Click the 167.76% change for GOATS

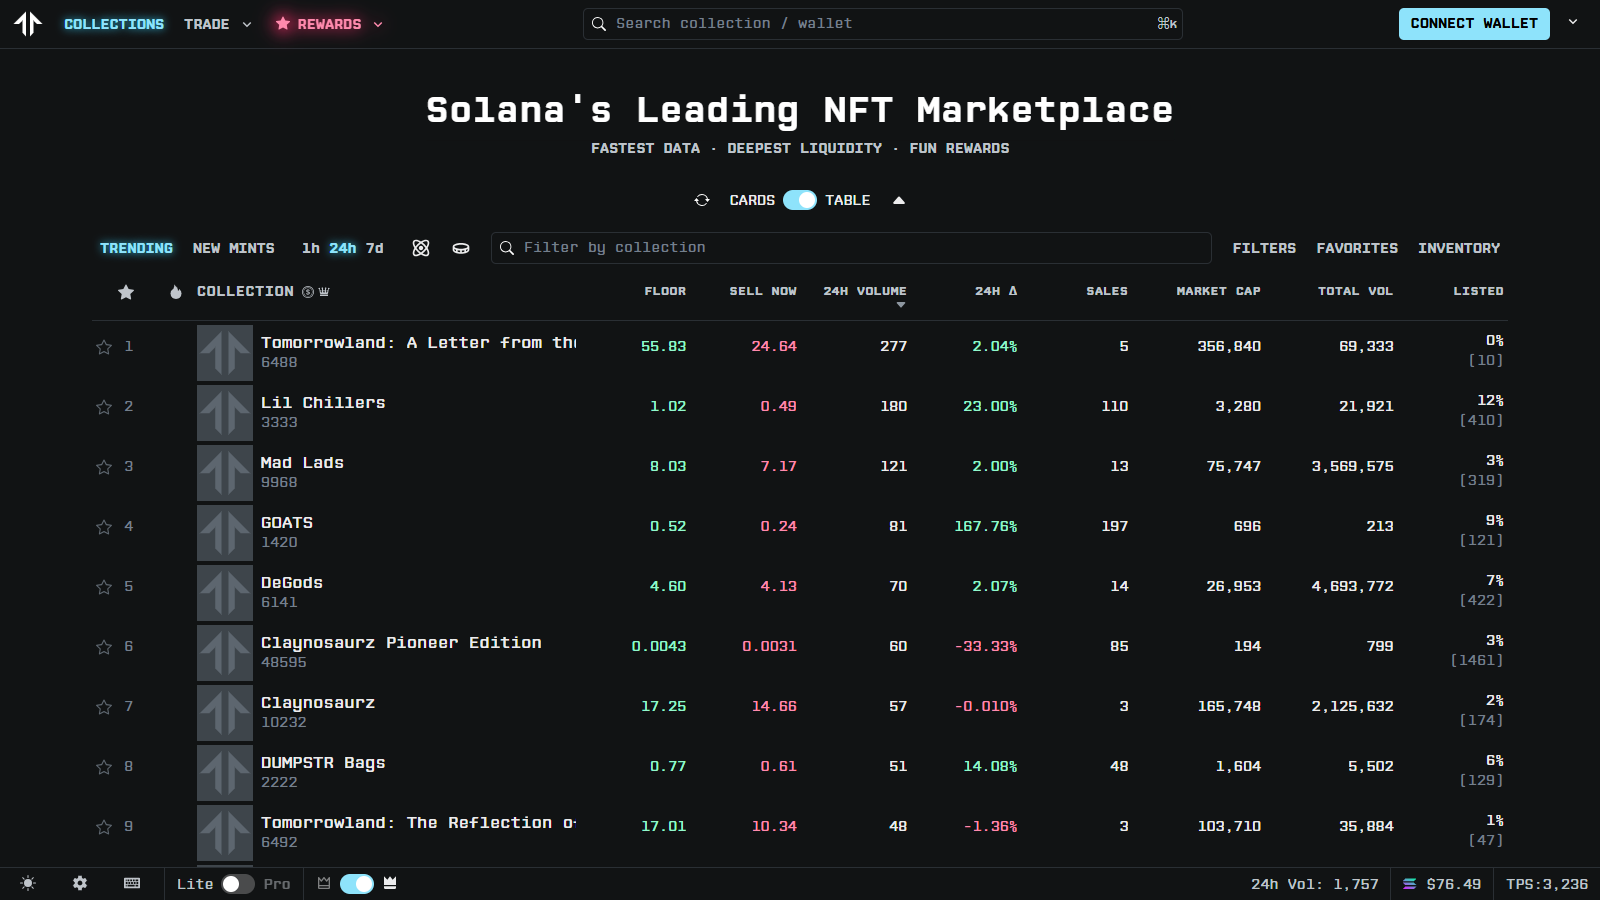pyautogui.click(x=986, y=526)
